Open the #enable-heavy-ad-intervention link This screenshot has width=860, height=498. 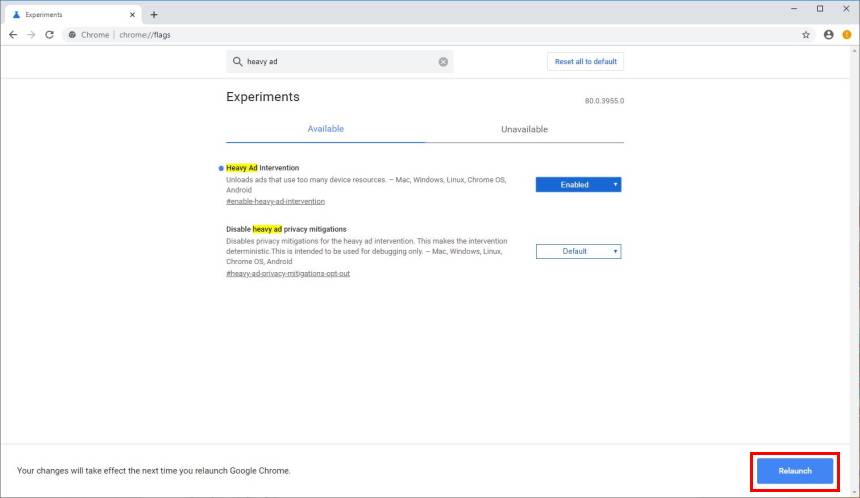pos(275,201)
